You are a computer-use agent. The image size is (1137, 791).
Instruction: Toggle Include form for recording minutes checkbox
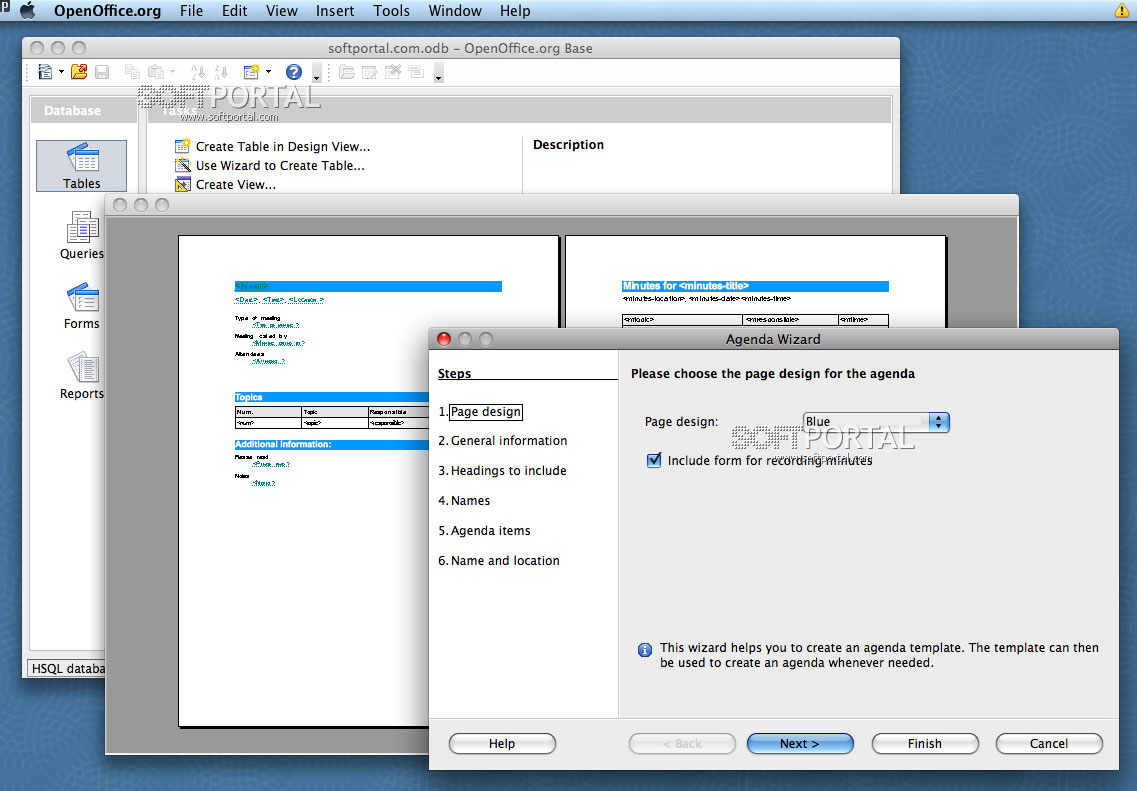[654, 460]
